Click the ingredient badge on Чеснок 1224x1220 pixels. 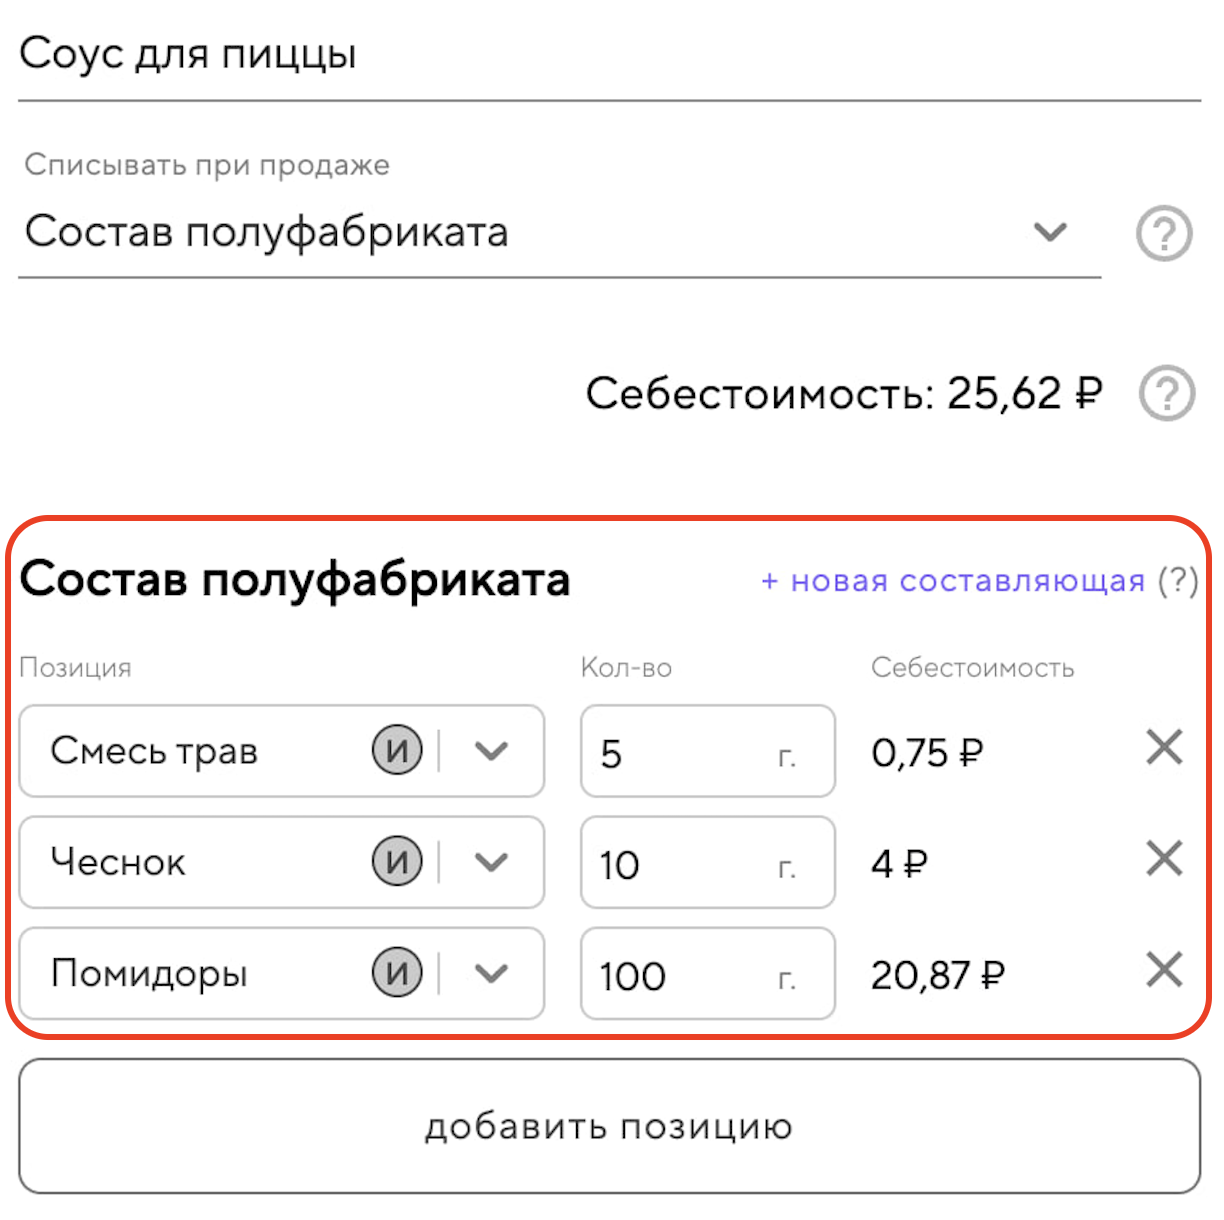click(397, 862)
